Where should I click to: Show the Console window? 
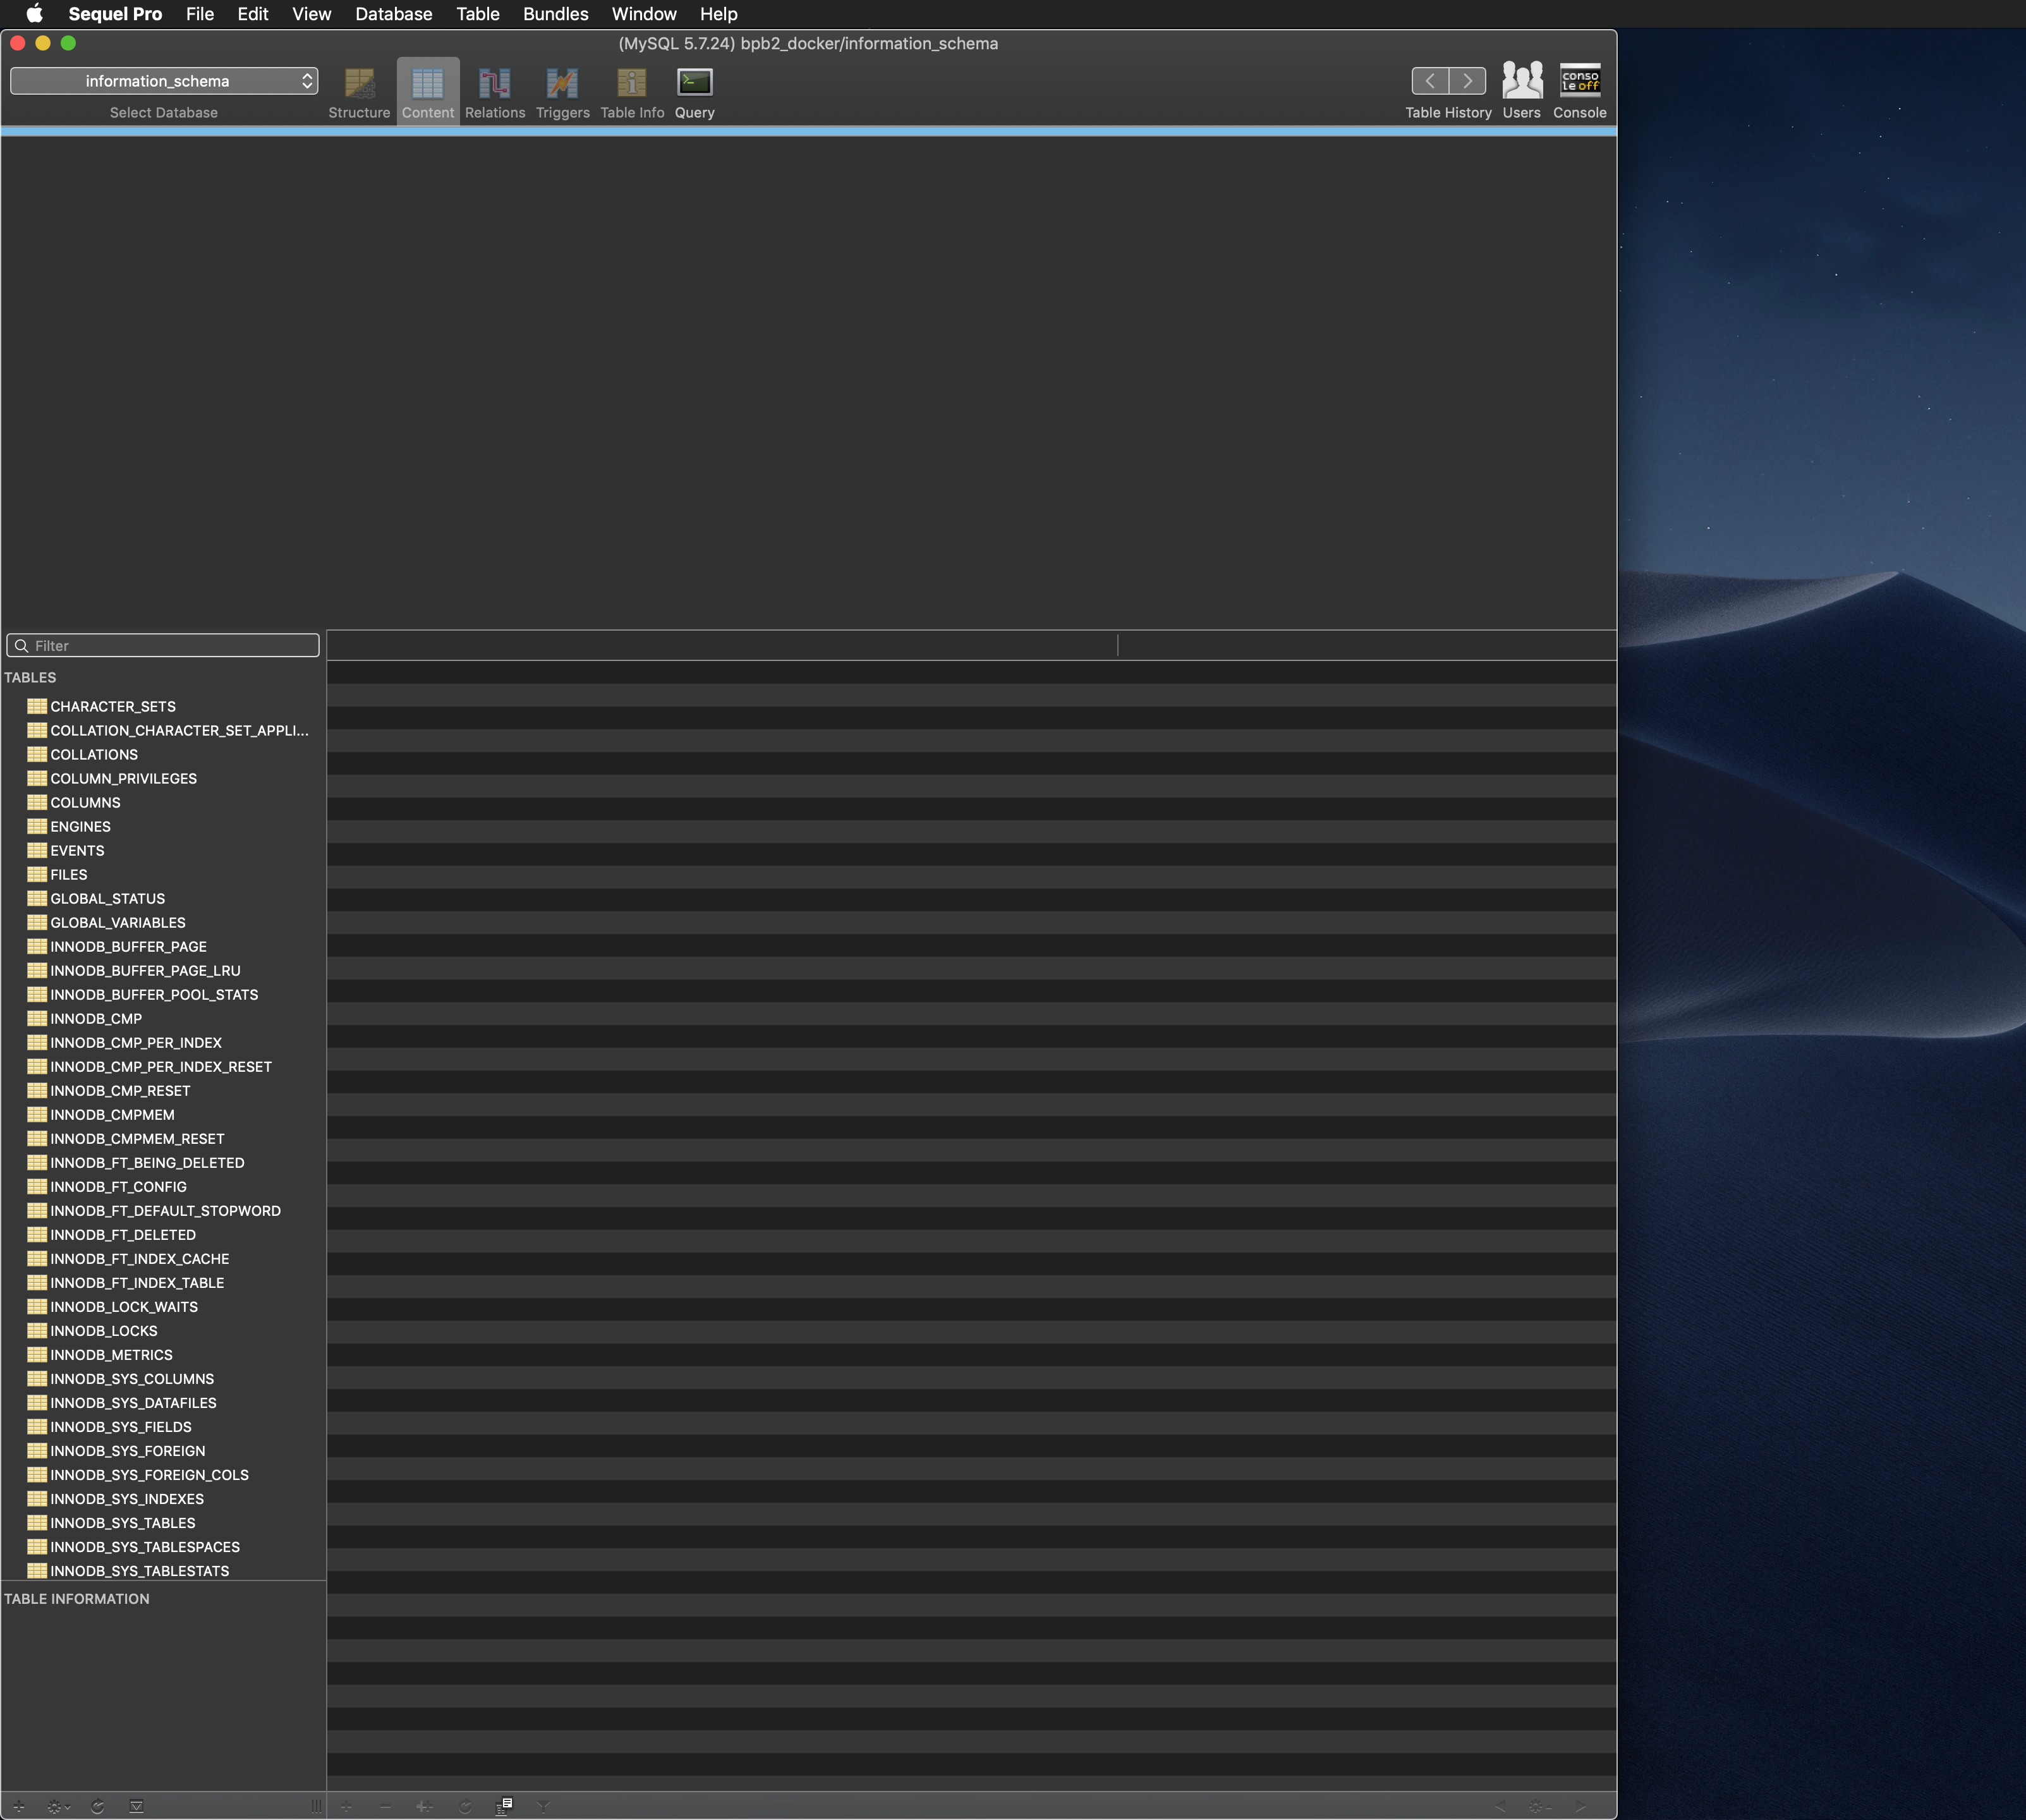click(x=1580, y=91)
